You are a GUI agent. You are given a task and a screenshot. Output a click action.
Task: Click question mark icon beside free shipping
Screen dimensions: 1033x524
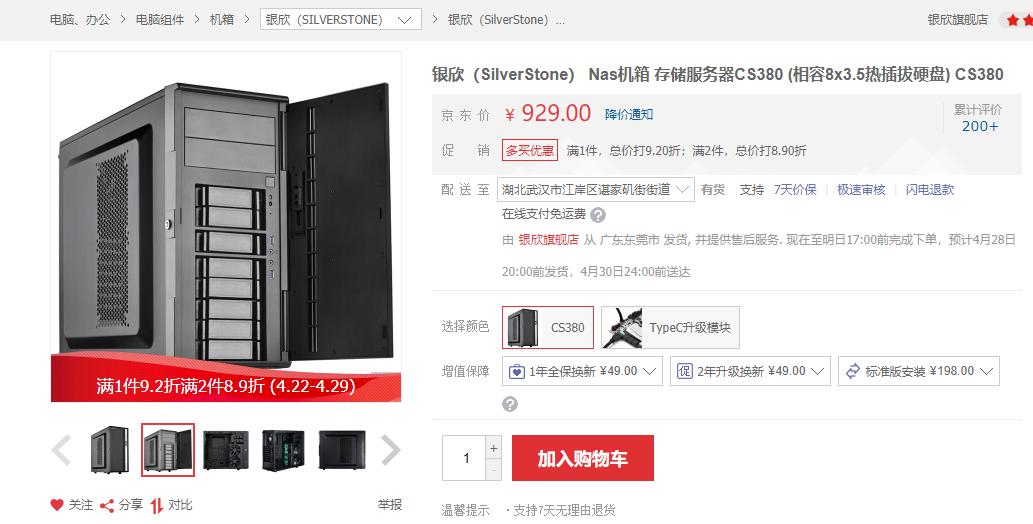pyautogui.click(x=598, y=215)
